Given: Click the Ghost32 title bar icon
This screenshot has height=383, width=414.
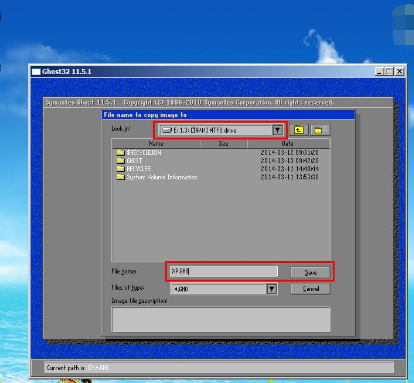Looking at the screenshot, I should [x=36, y=72].
